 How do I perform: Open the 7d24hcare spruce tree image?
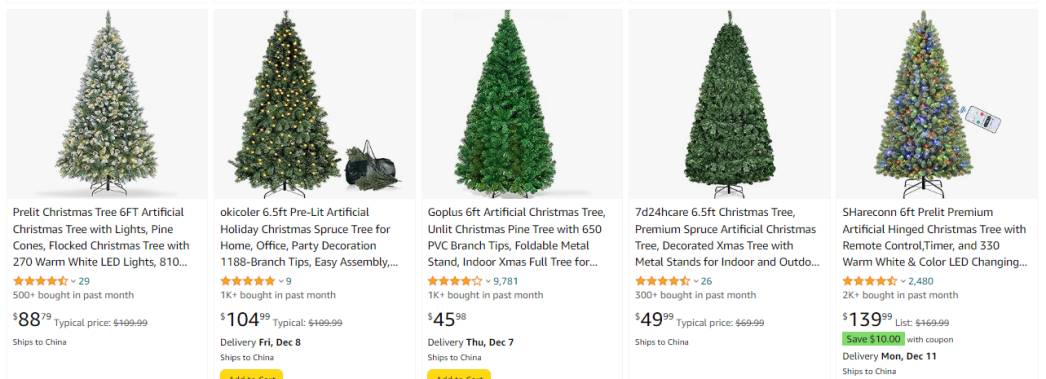pyautogui.click(x=729, y=103)
